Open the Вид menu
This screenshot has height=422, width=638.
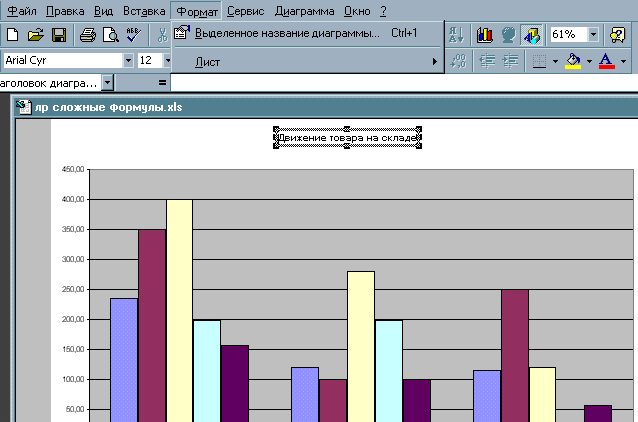tap(103, 11)
